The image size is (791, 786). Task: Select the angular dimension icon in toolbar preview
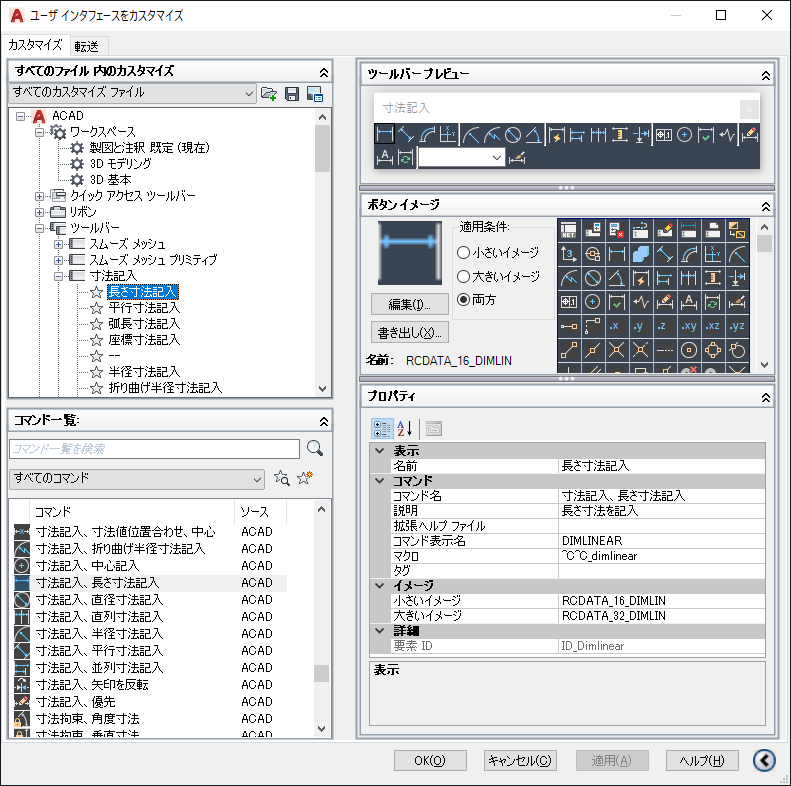click(x=534, y=135)
